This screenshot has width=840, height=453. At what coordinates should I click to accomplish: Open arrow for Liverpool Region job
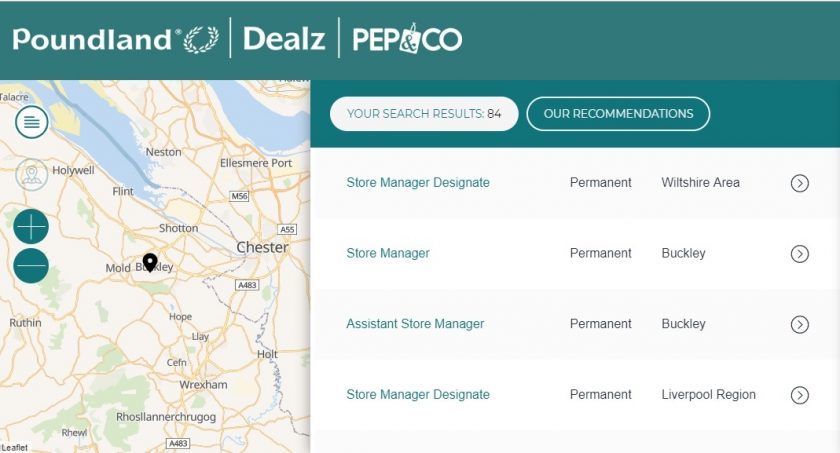[799, 395]
